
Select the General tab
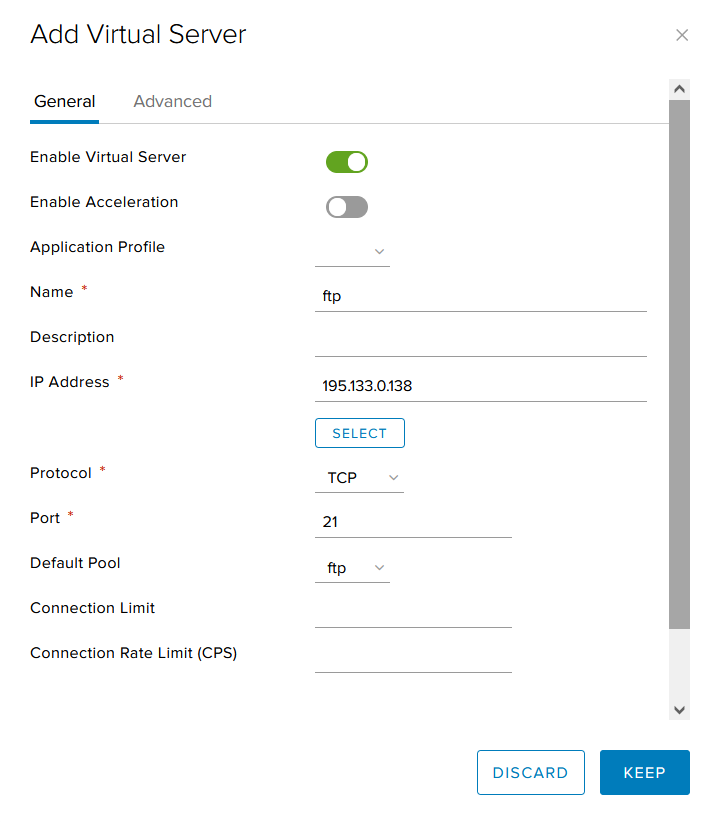[x=64, y=101]
